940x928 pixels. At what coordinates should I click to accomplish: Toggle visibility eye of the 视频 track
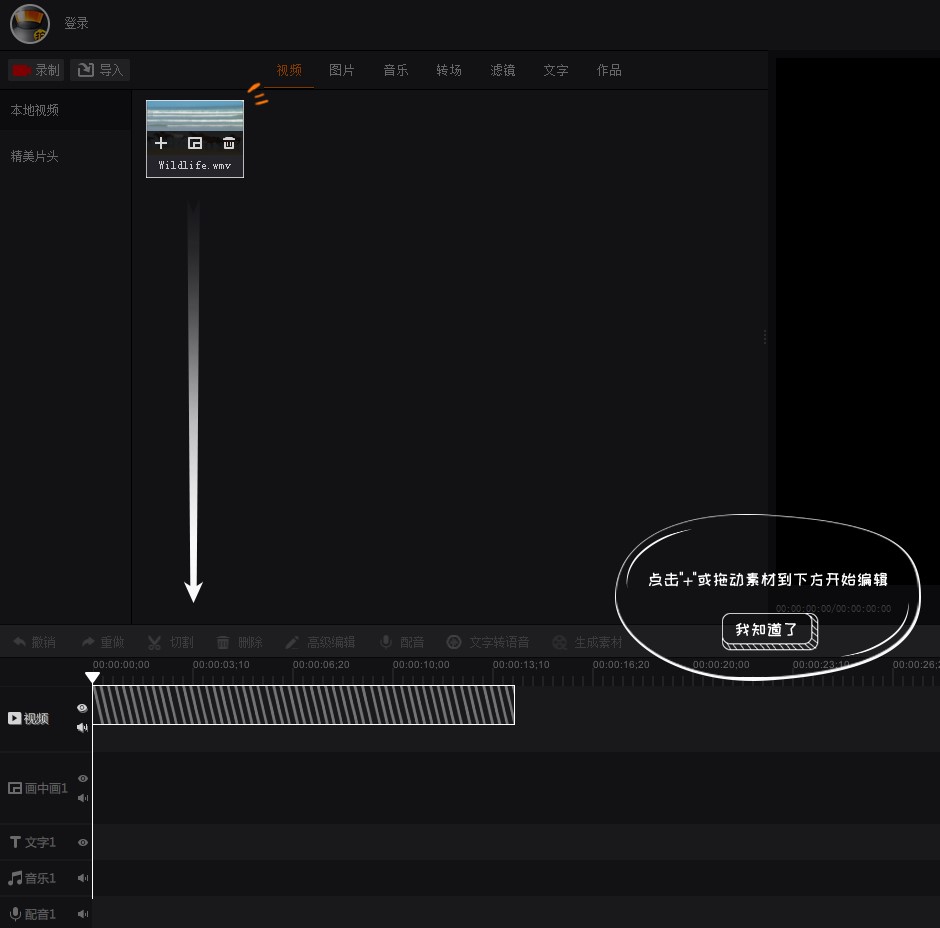click(83, 708)
